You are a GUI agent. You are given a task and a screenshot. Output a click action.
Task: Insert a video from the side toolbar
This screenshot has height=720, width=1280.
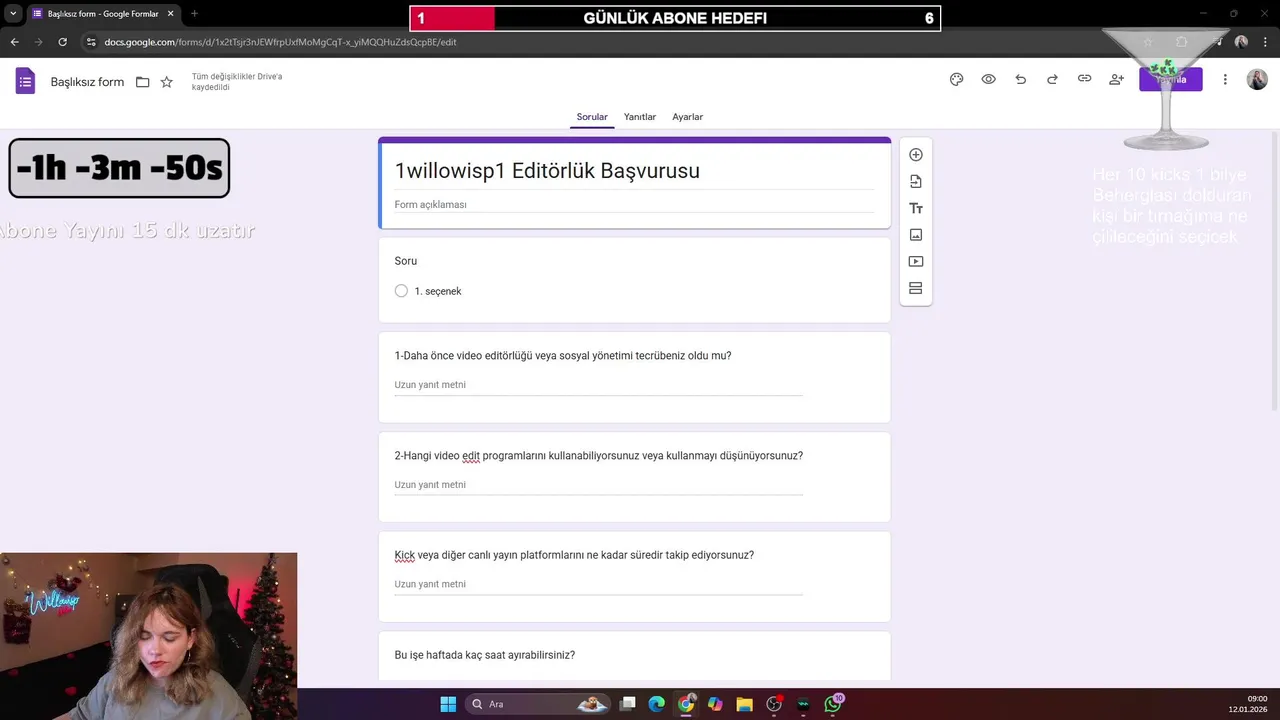[915, 262]
